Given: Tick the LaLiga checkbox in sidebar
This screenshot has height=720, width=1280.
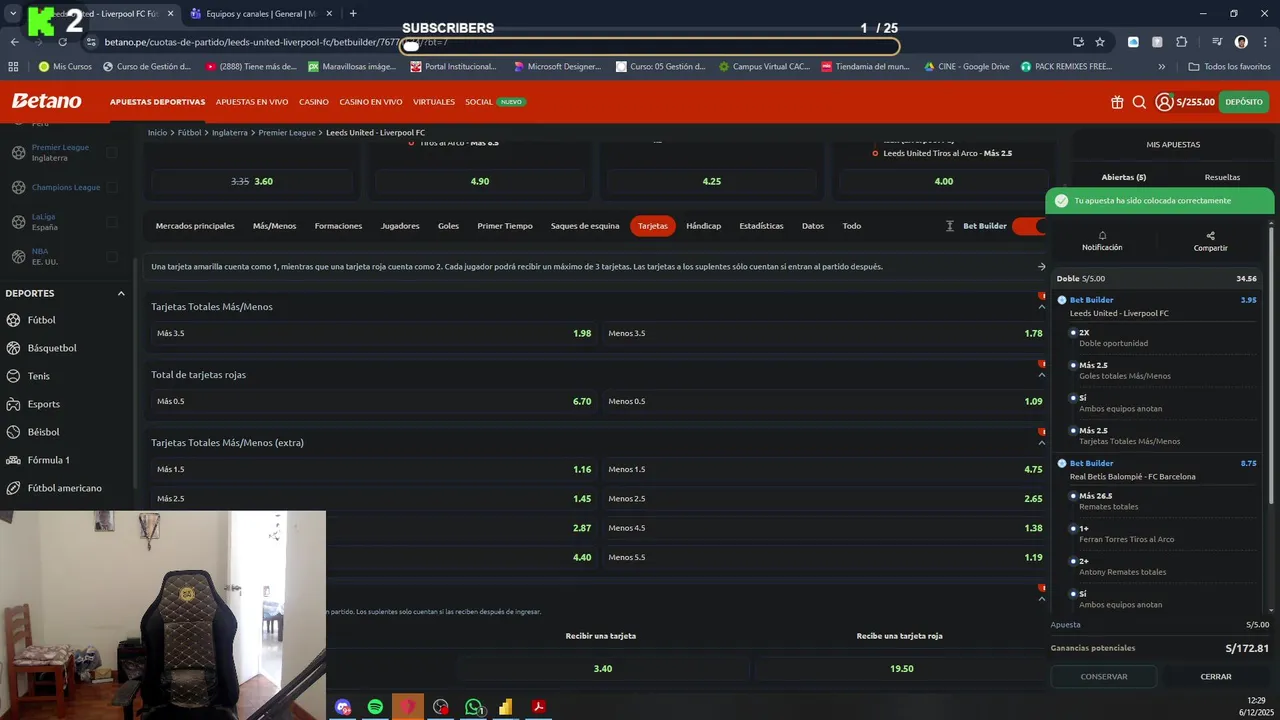Looking at the screenshot, I should point(111,222).
